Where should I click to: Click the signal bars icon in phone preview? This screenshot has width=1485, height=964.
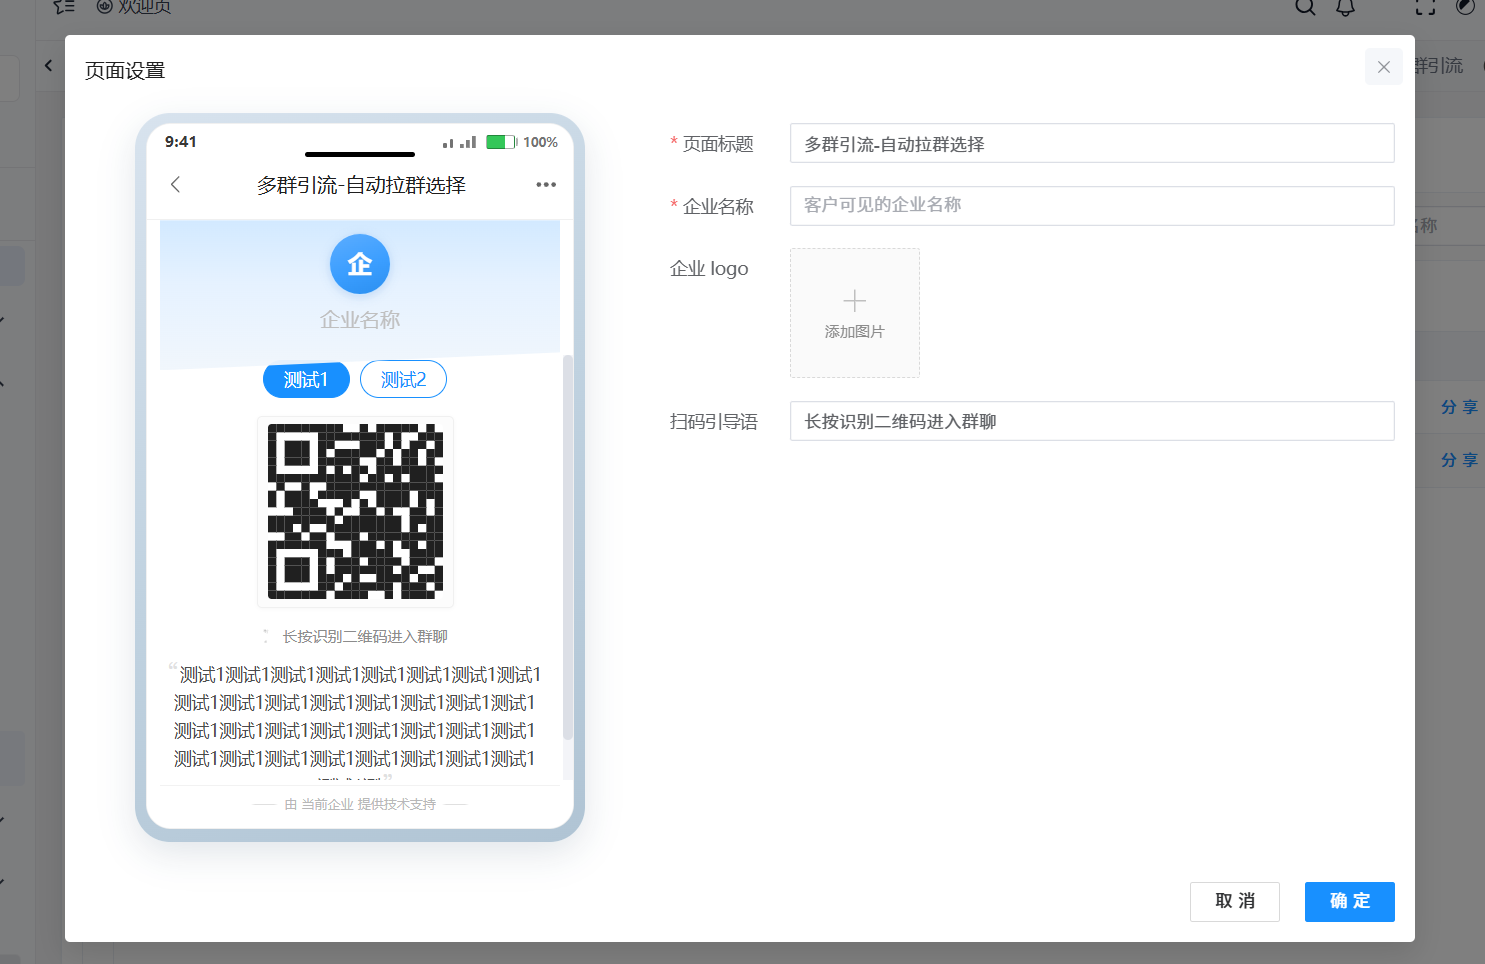459,142
